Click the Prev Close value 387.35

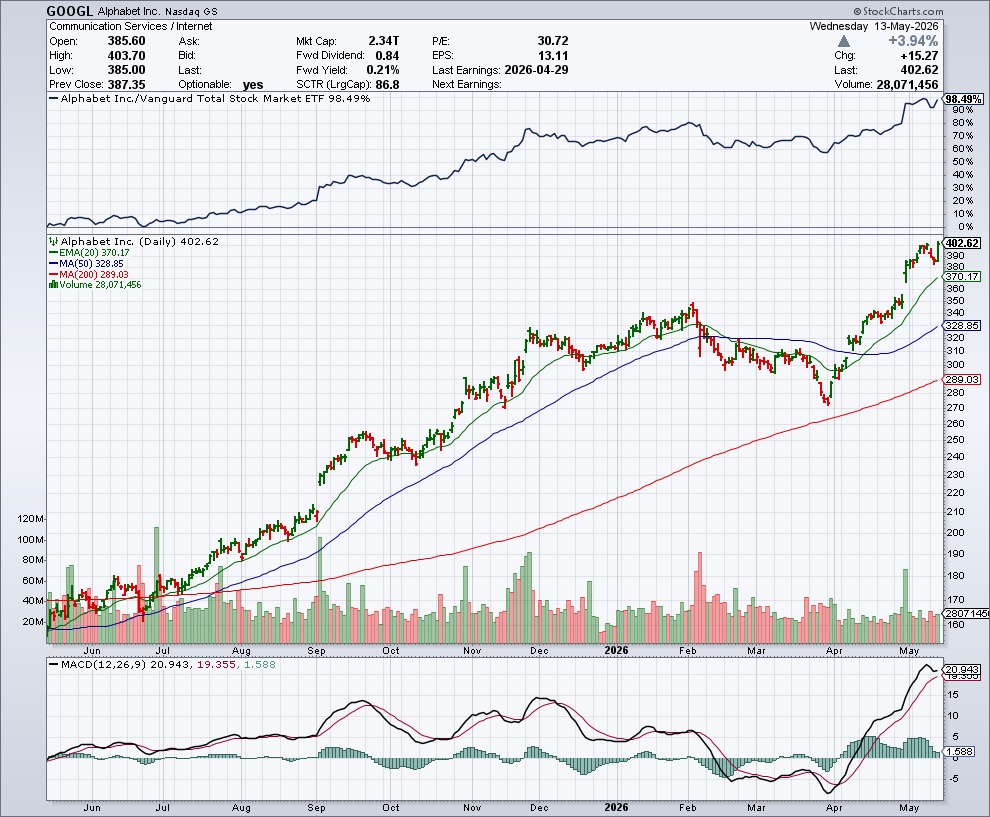pos(126,85)
